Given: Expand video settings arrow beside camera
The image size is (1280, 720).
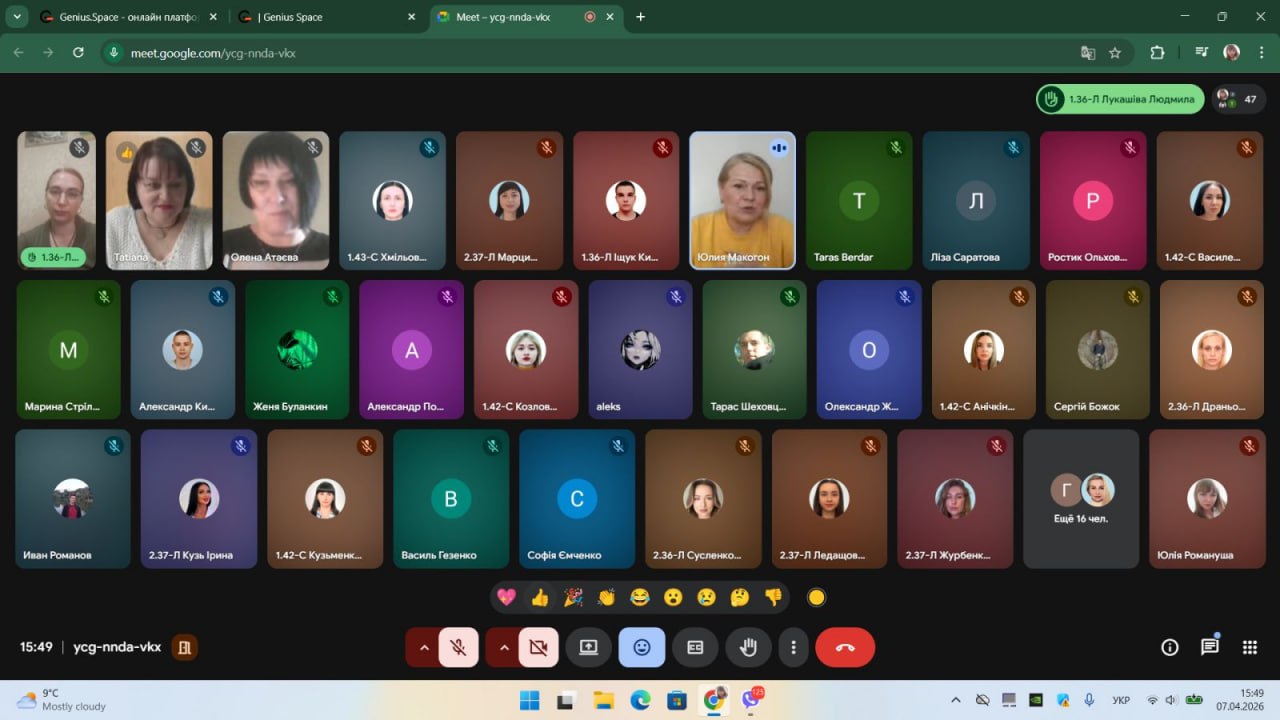Looking at the screenshot, I should pyautogui.click(x=503, y=648).
